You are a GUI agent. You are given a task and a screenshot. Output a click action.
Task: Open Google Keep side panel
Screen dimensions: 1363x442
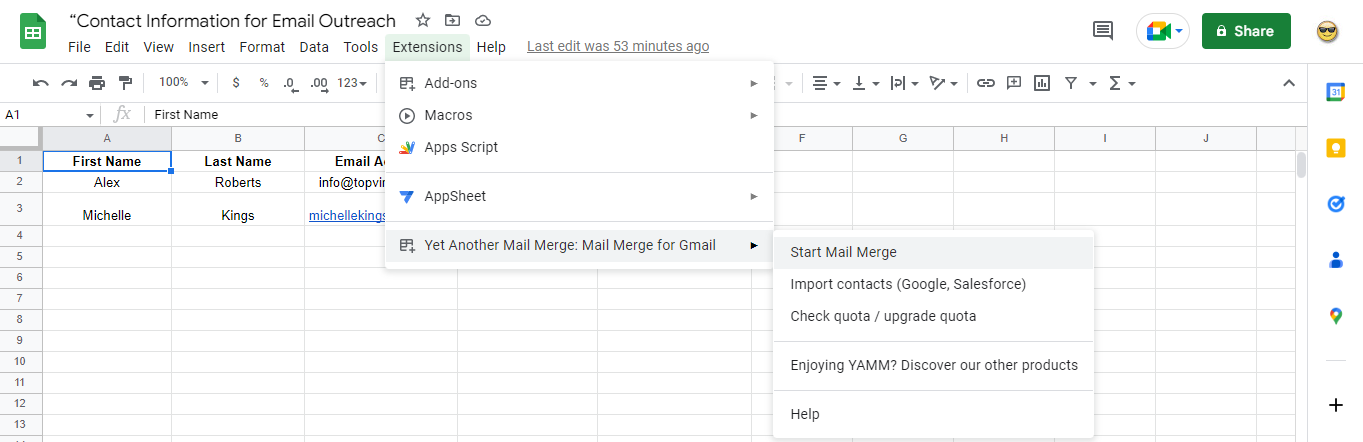pos(1335,148)
